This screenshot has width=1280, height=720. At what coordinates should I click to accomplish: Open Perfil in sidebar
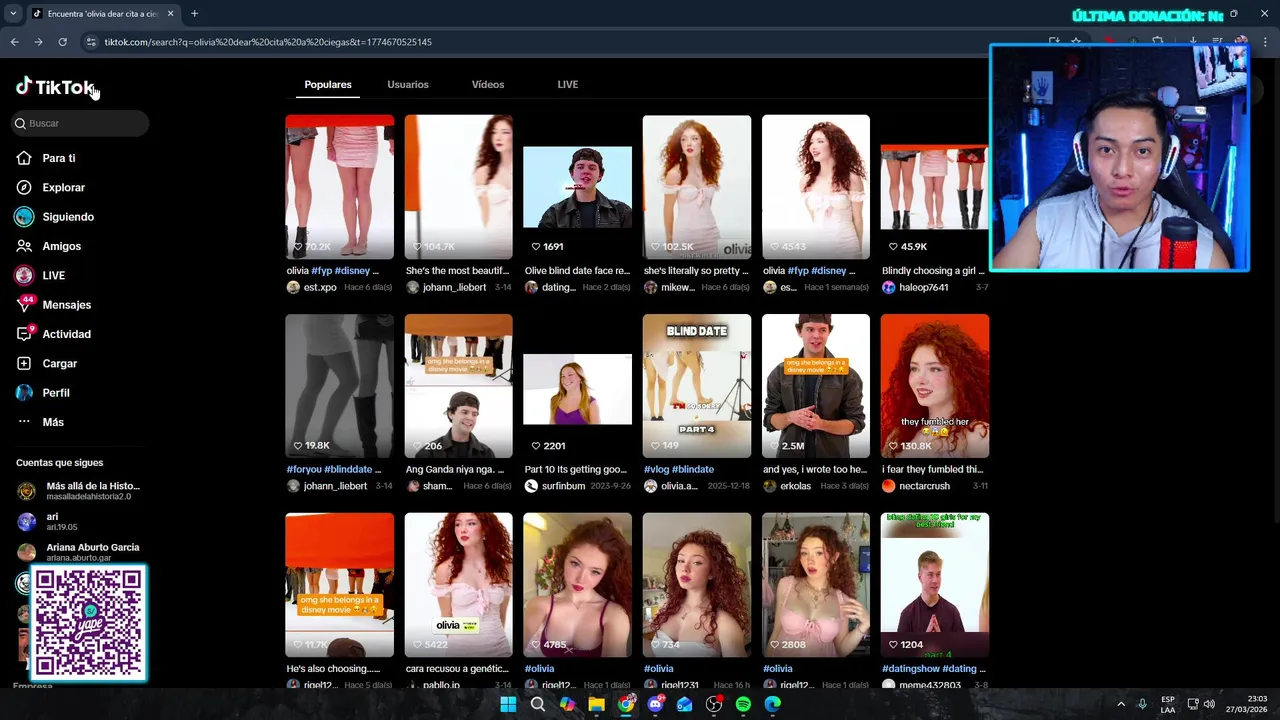coord(55,393)
